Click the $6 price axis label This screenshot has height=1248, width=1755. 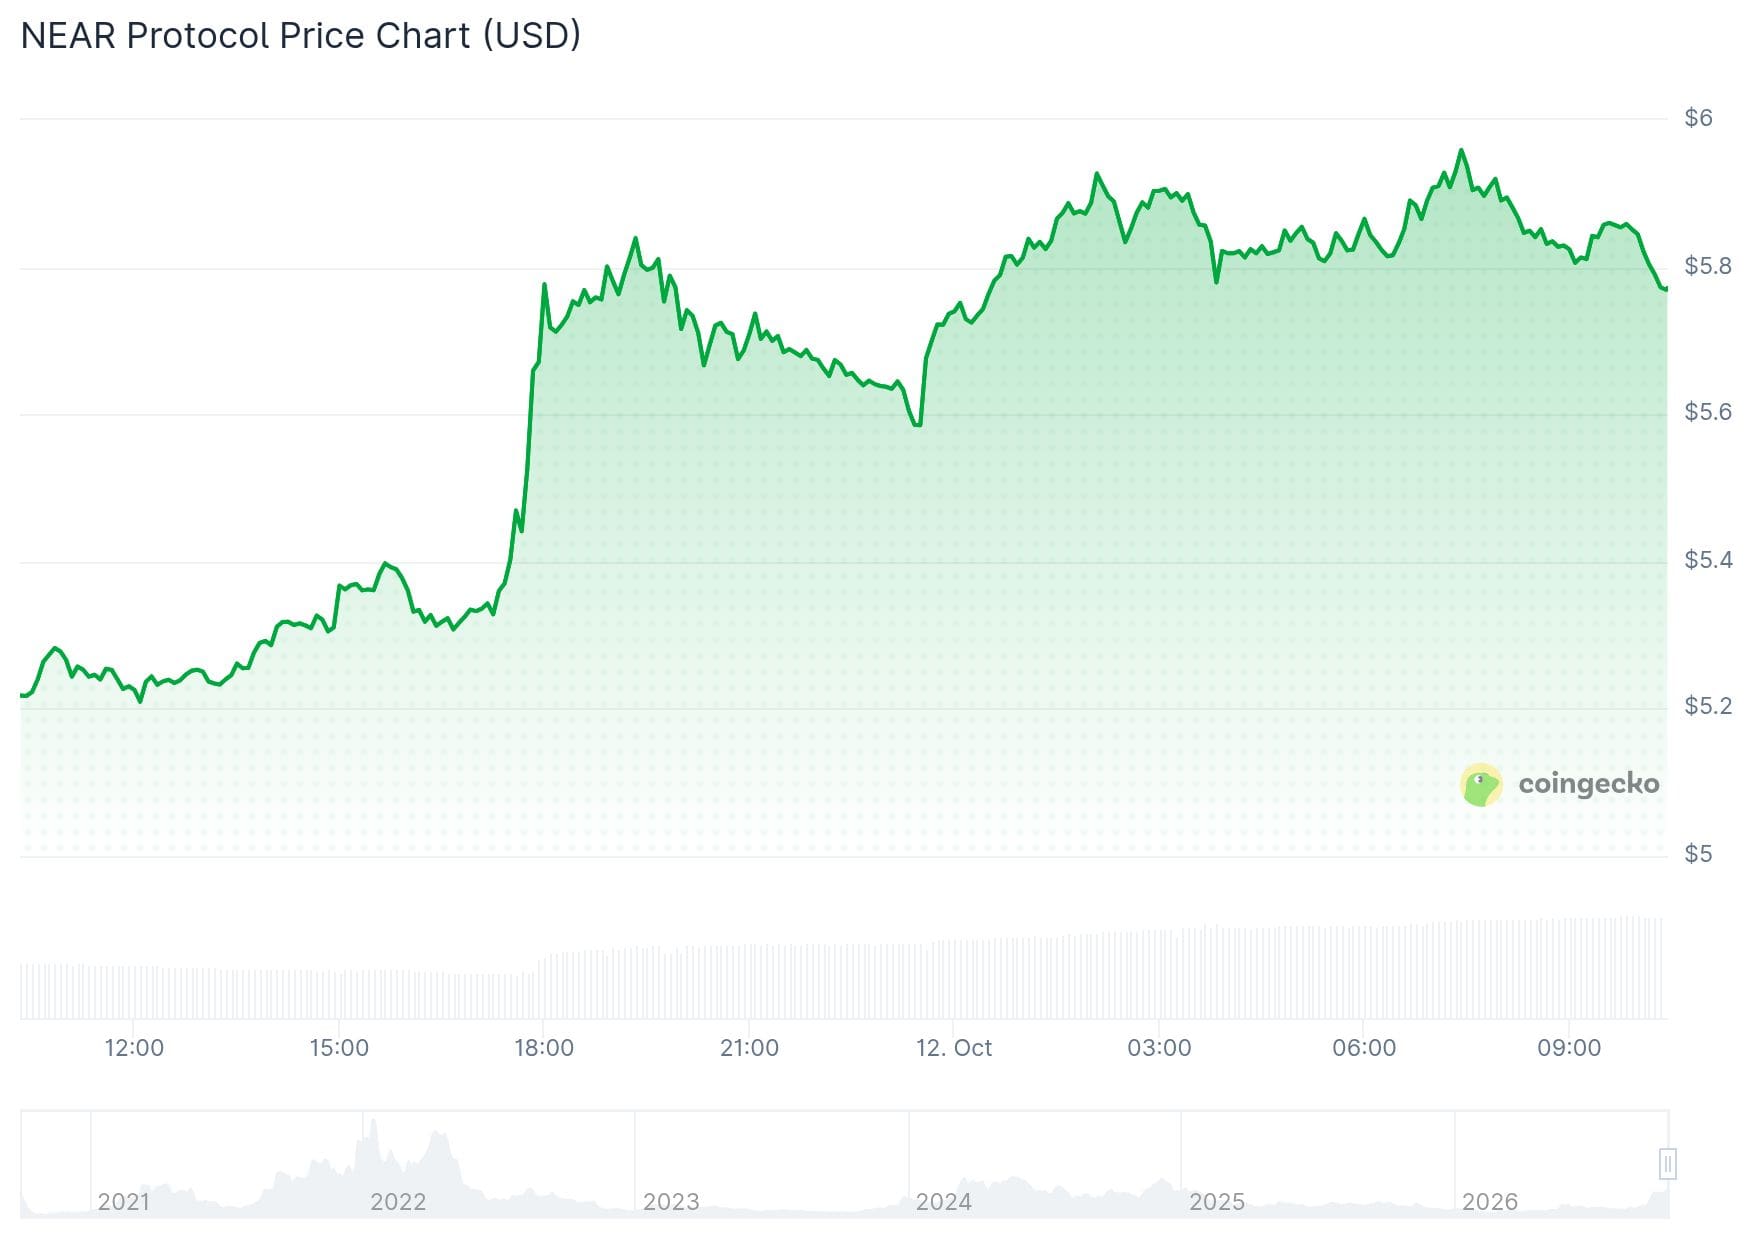(1698, 118)
